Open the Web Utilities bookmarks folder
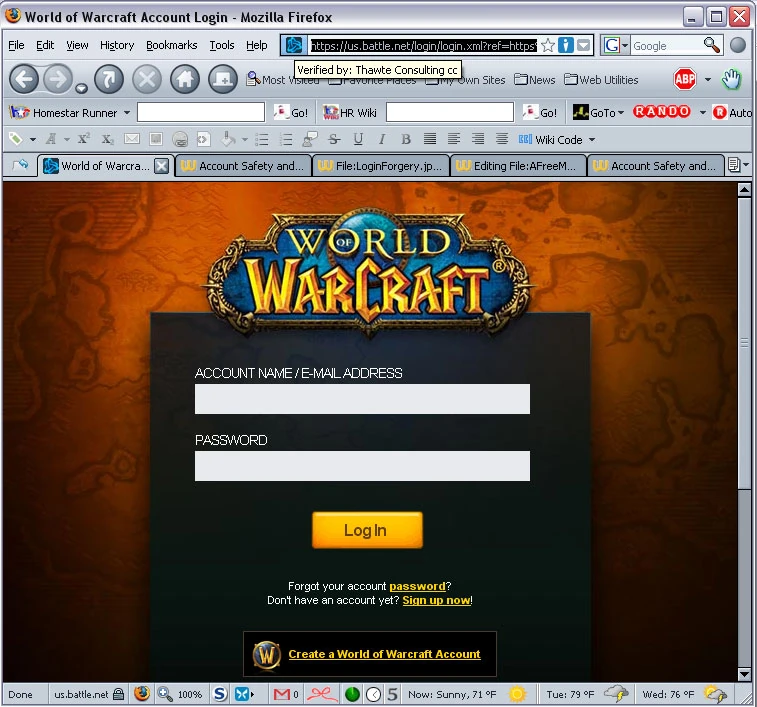The image size is (757, 707). 601,80
